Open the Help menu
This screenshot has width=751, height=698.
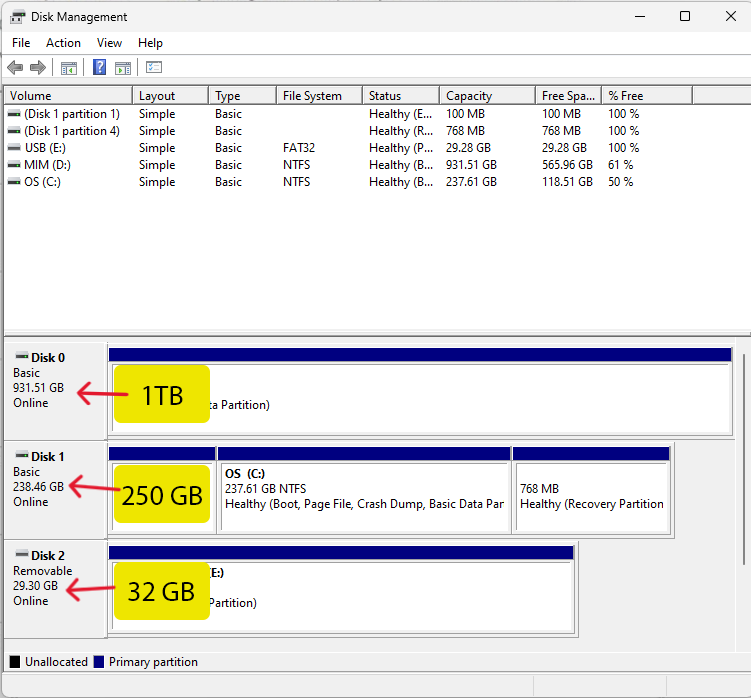[x=150, y=43]
